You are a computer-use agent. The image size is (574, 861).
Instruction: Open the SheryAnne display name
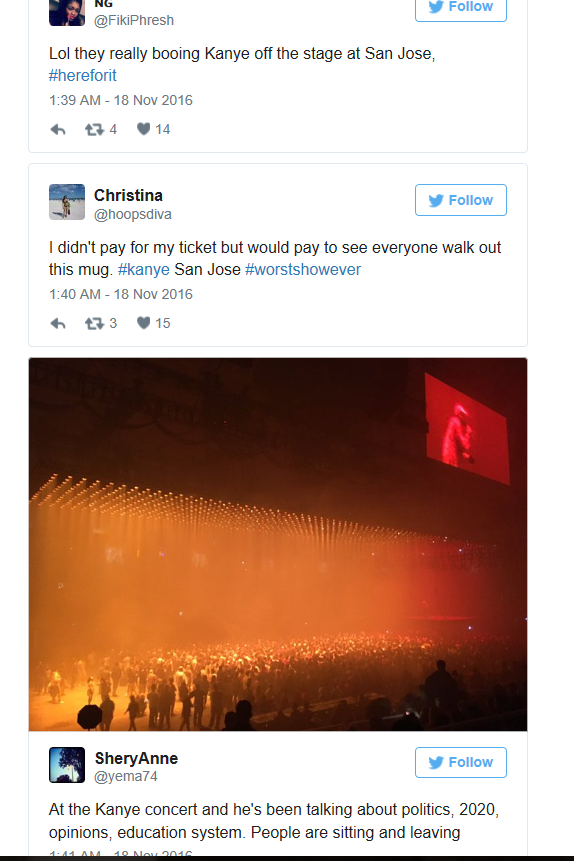coord(136,758)
